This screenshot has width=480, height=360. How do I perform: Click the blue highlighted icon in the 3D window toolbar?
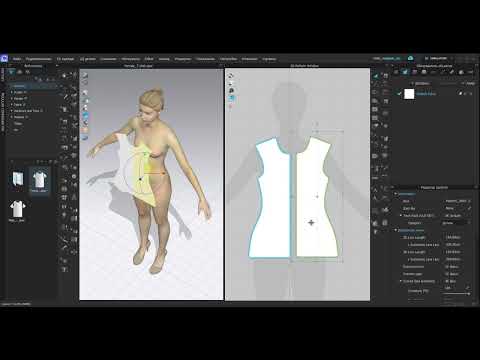(85, 116)
